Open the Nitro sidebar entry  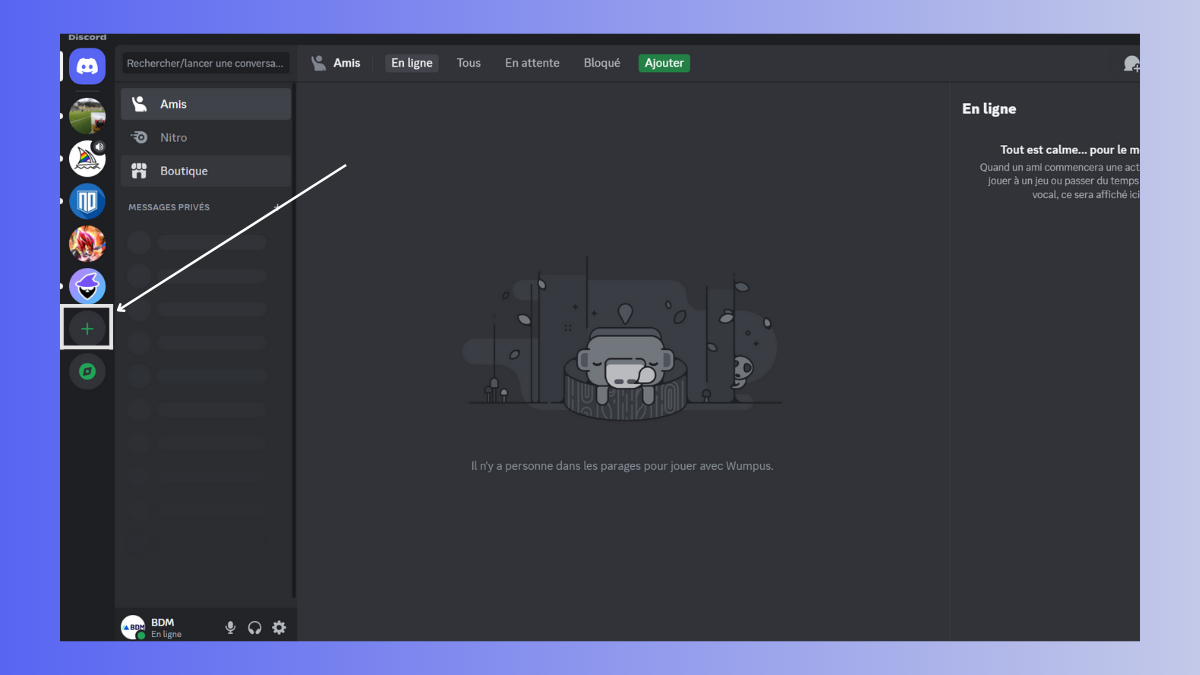tap(206, 137)
